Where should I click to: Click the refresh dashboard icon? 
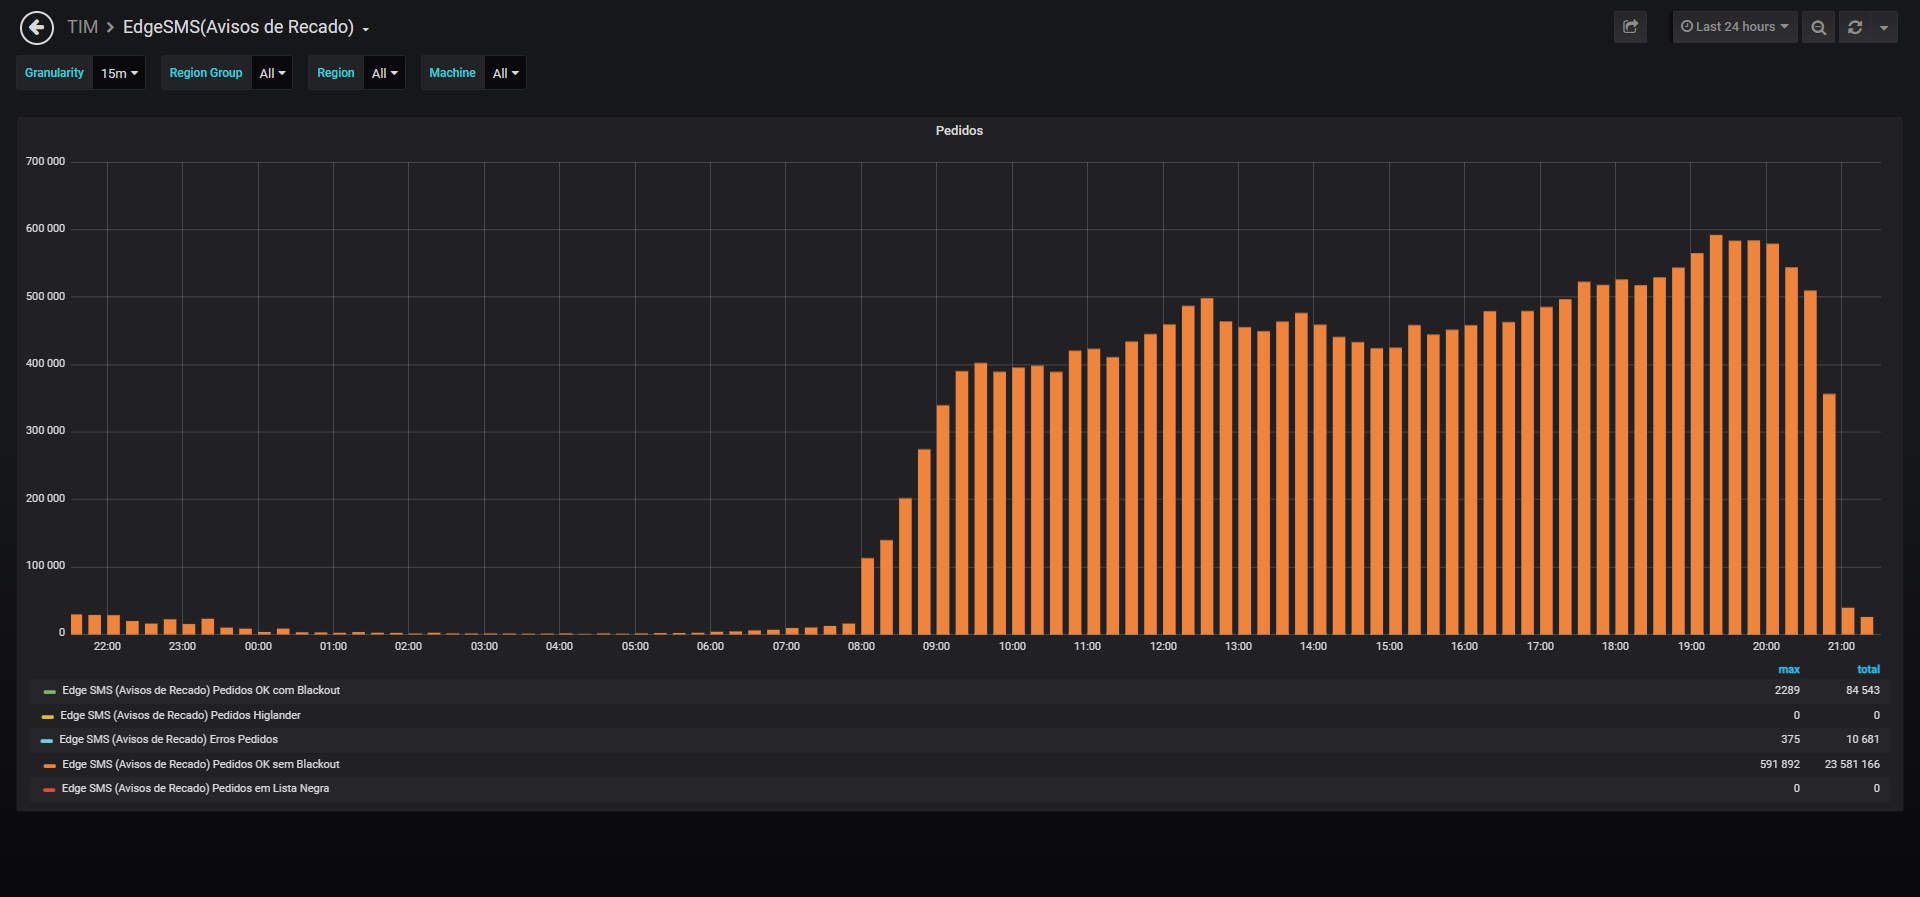click(1855, 27)
